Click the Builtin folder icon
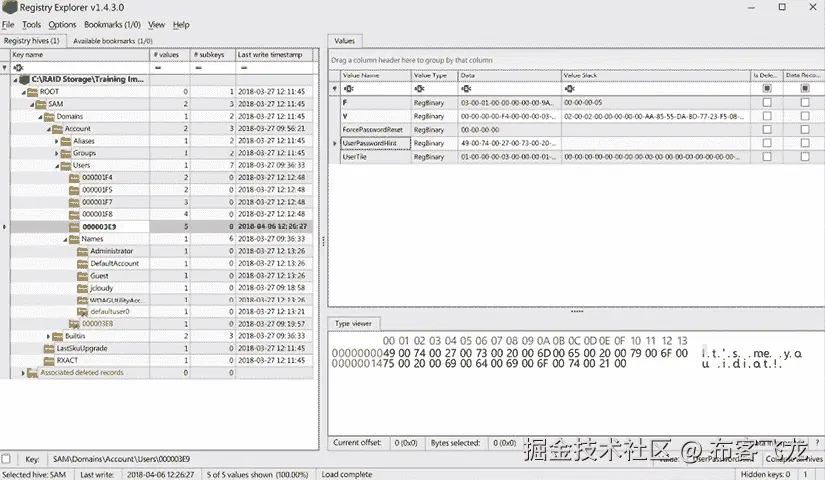 click(57, 336)
